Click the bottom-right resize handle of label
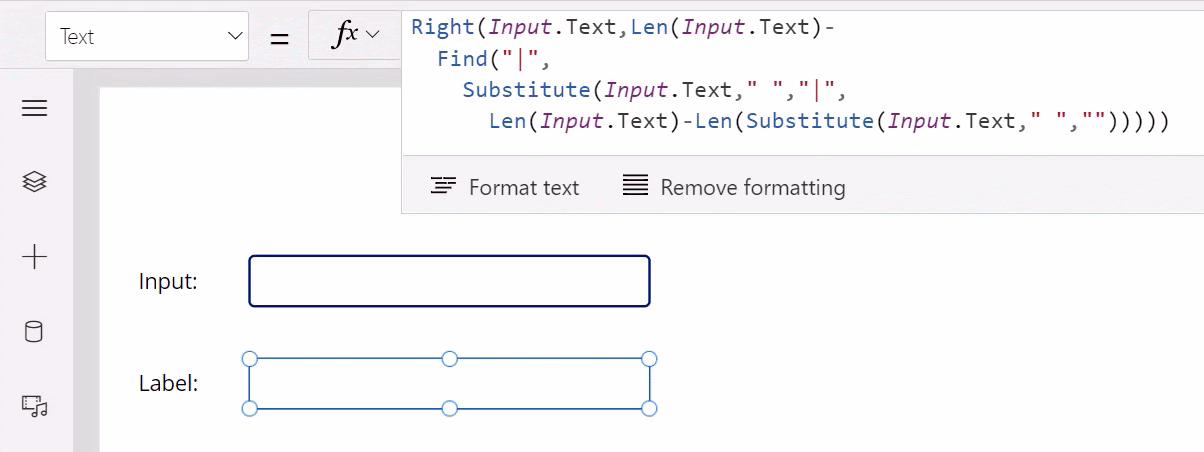 (x=649, y=408)
